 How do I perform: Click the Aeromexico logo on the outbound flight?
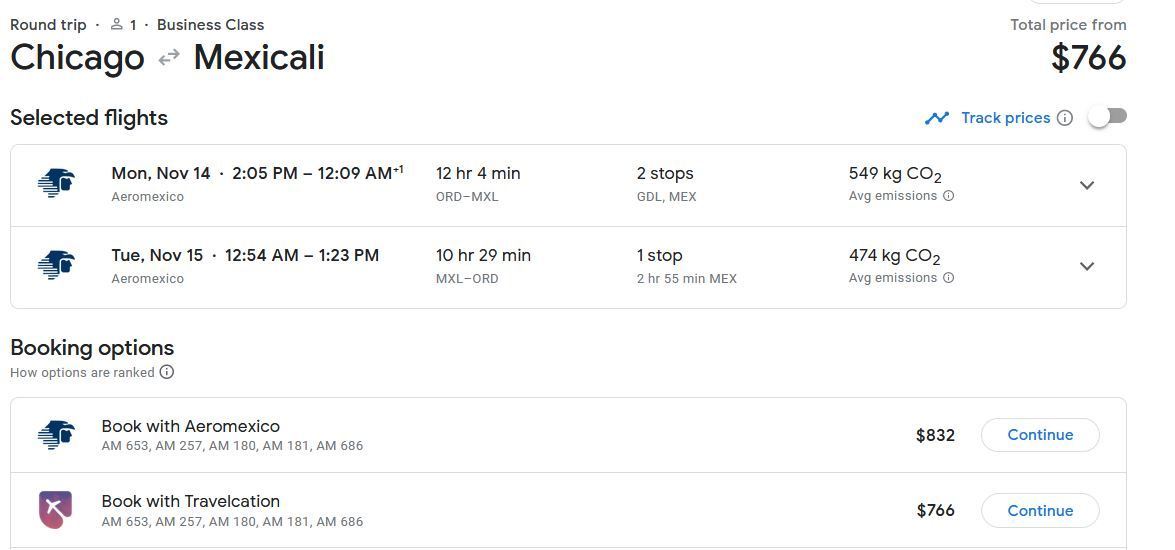[56, 184]
